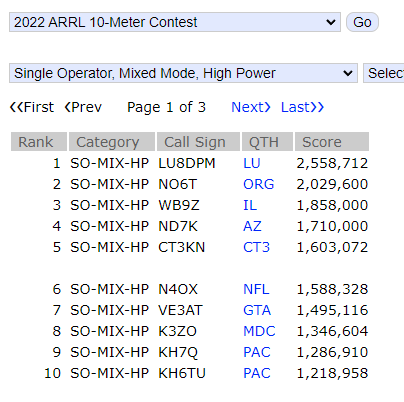This screenshot has width=404, height=402.
Task: Select call sign VE3AT
Action: click(180, 310)
